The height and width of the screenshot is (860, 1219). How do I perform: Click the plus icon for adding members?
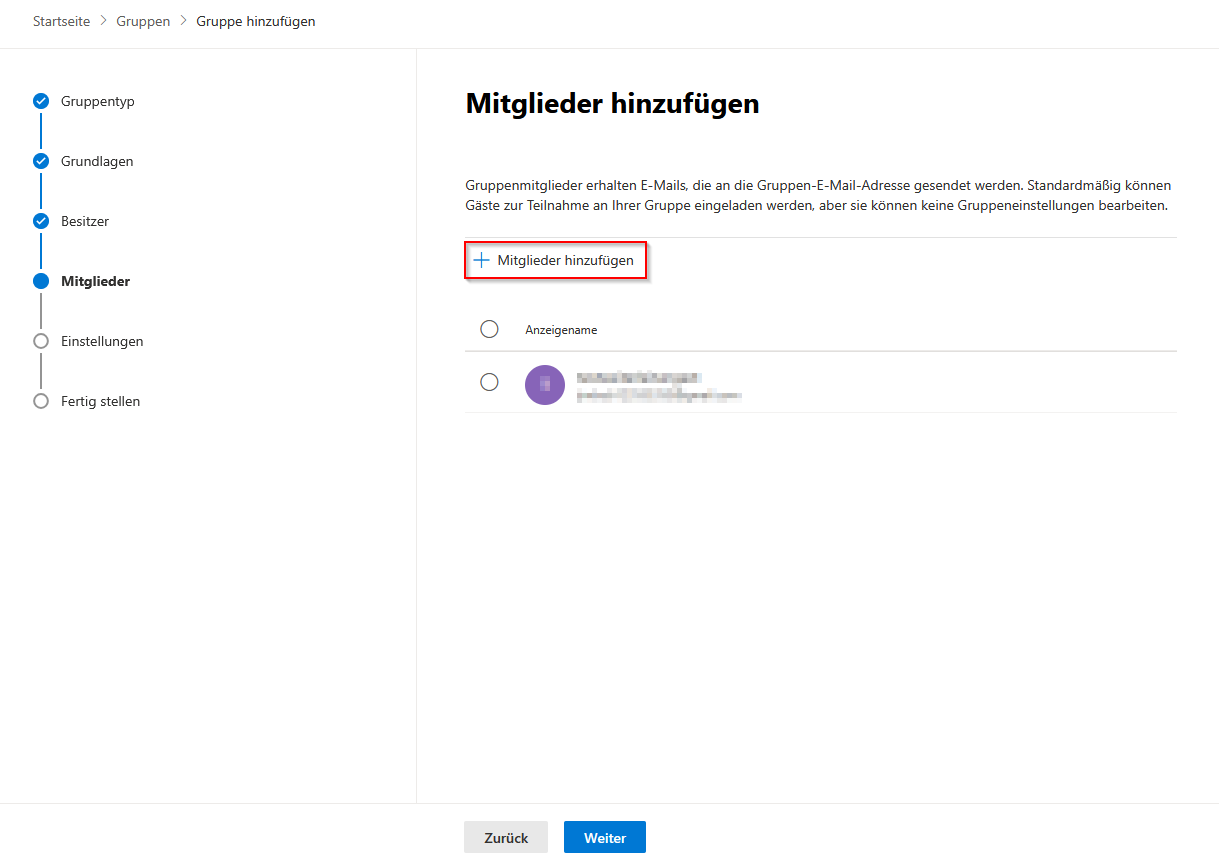pos(481,260)
